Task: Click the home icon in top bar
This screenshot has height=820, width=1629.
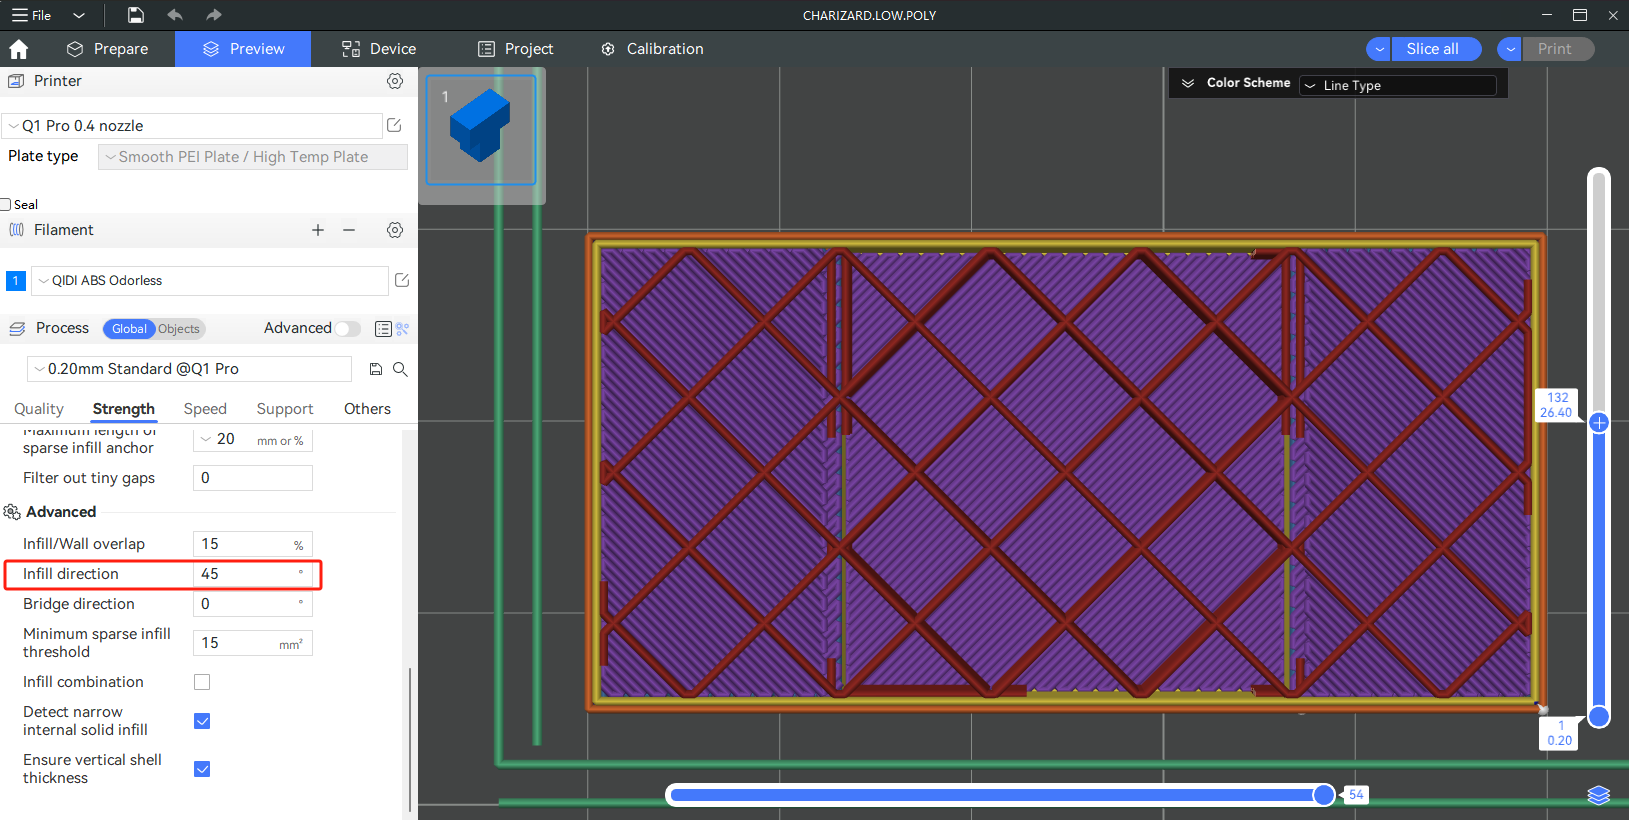Action: click(x=18, y=49)
